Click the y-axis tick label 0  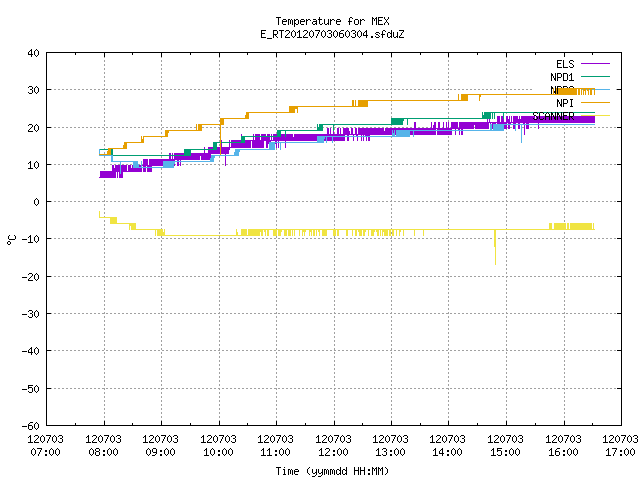click(37, 202)
